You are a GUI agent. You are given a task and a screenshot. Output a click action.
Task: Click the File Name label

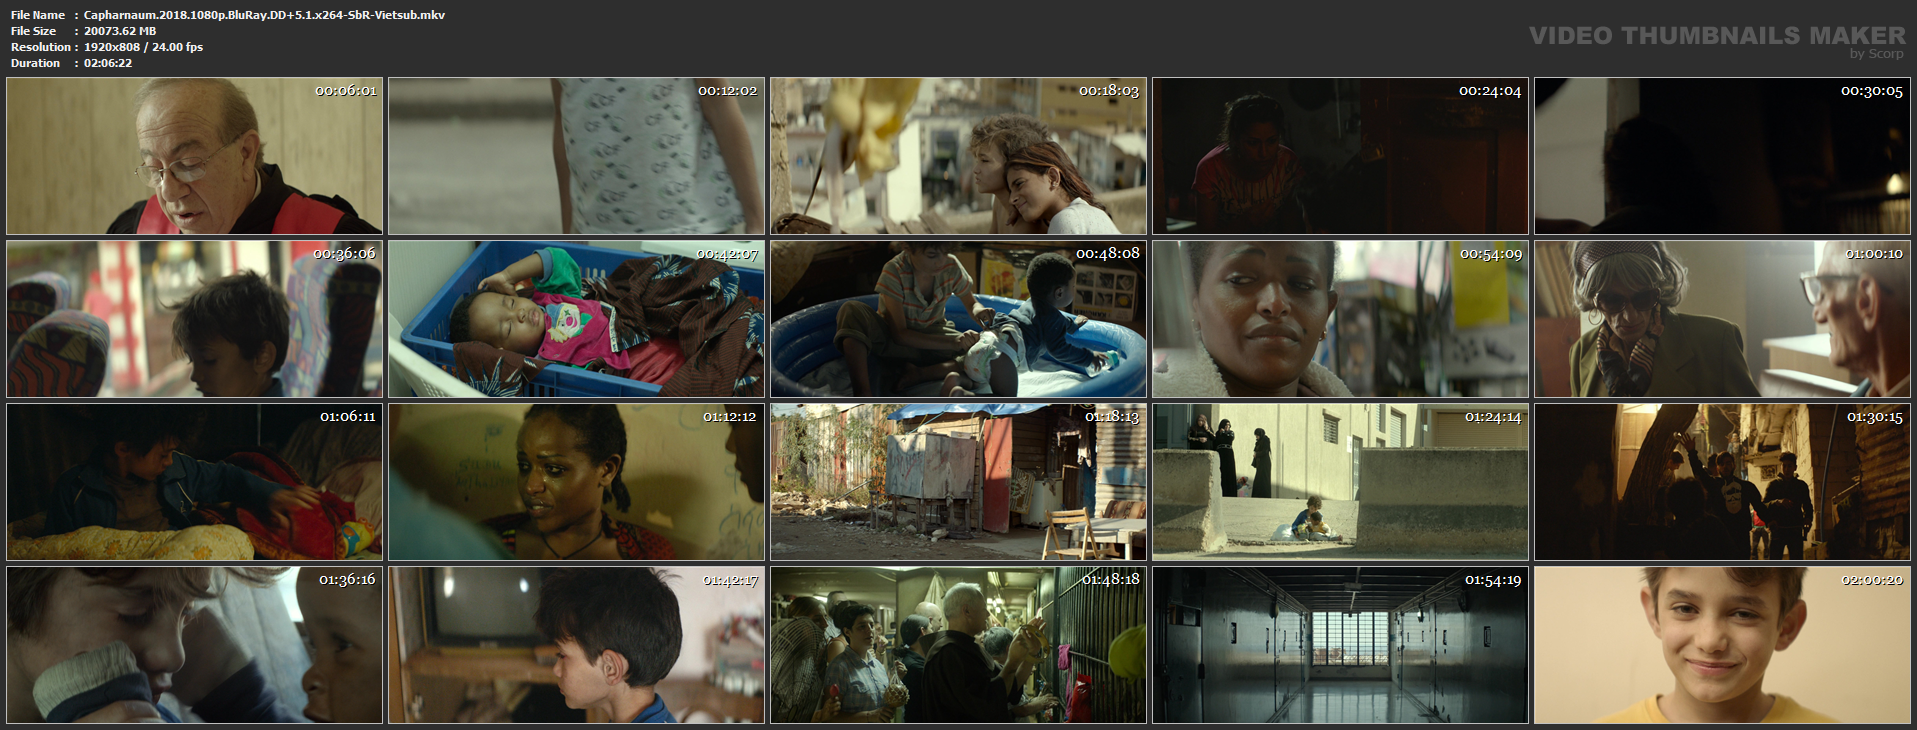(x=38, y=15)
